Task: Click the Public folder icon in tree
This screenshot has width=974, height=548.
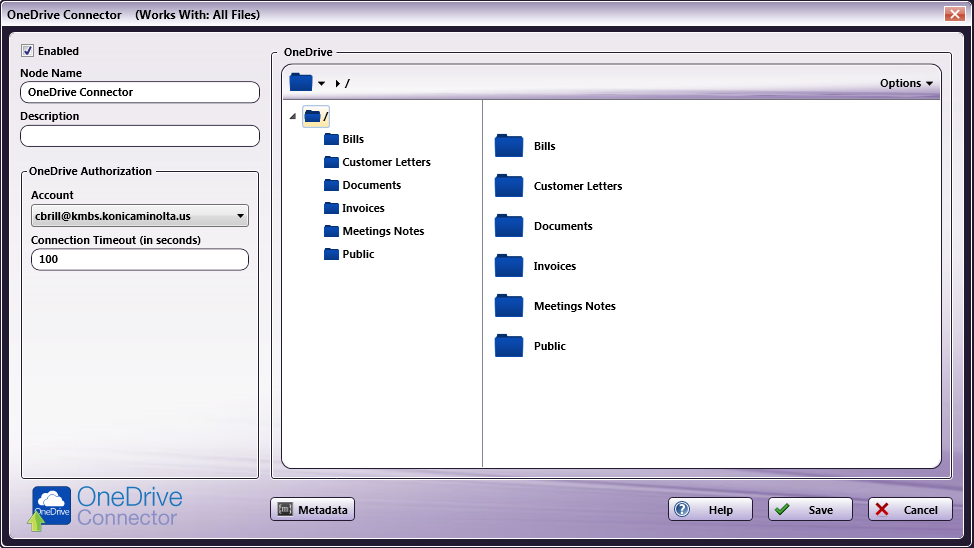Action: click(332, 254)
